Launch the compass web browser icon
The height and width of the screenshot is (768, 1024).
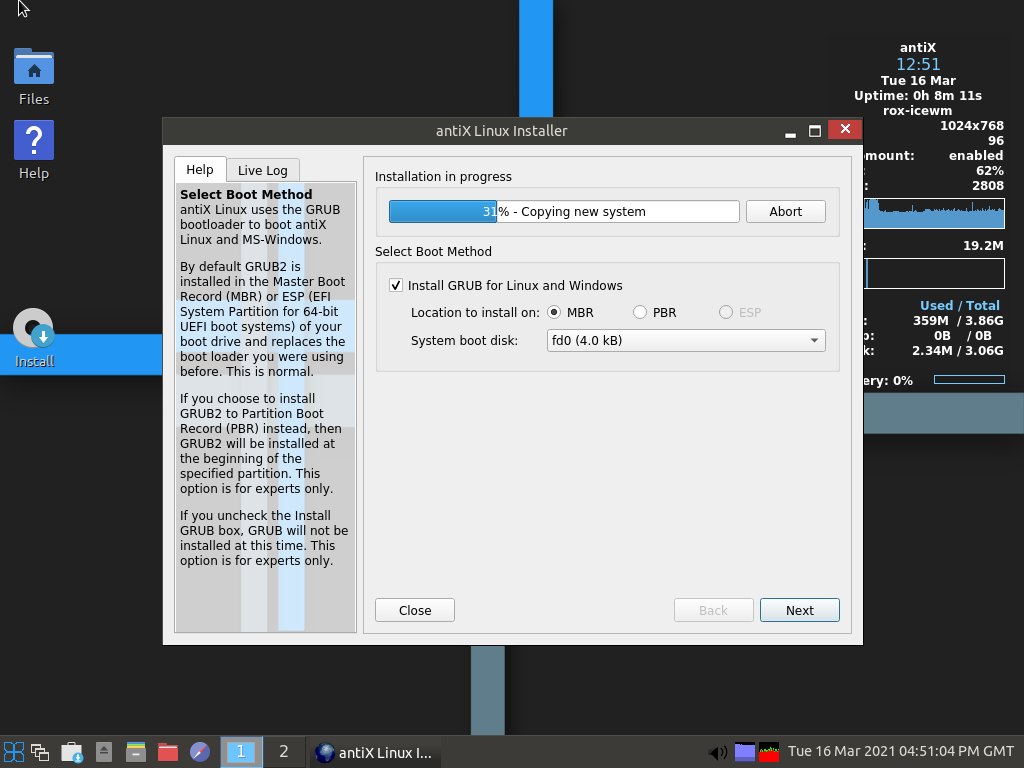(x=200, y=752)
